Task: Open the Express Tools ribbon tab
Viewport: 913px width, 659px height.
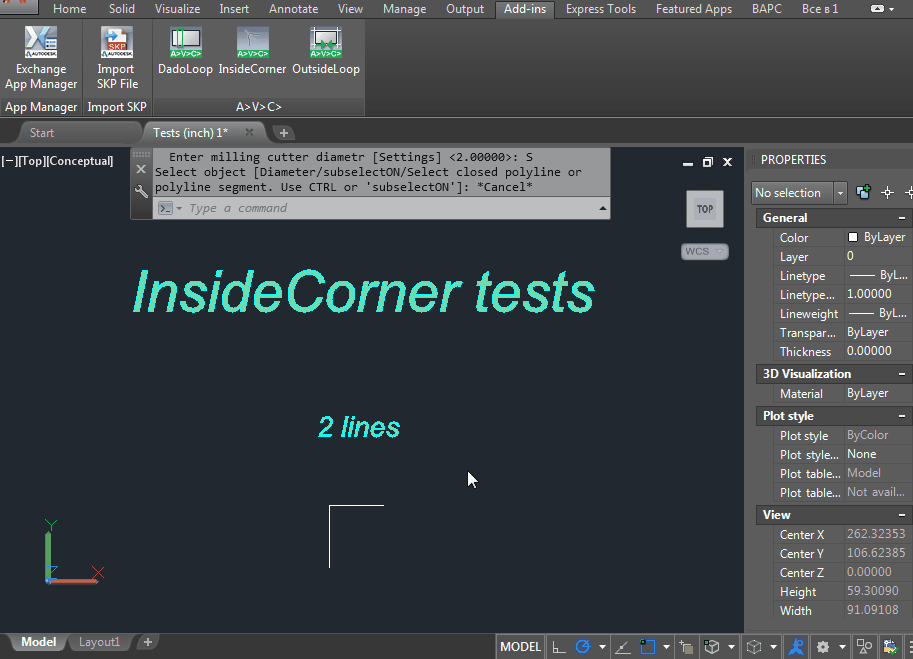Action: tap(601, 9)
